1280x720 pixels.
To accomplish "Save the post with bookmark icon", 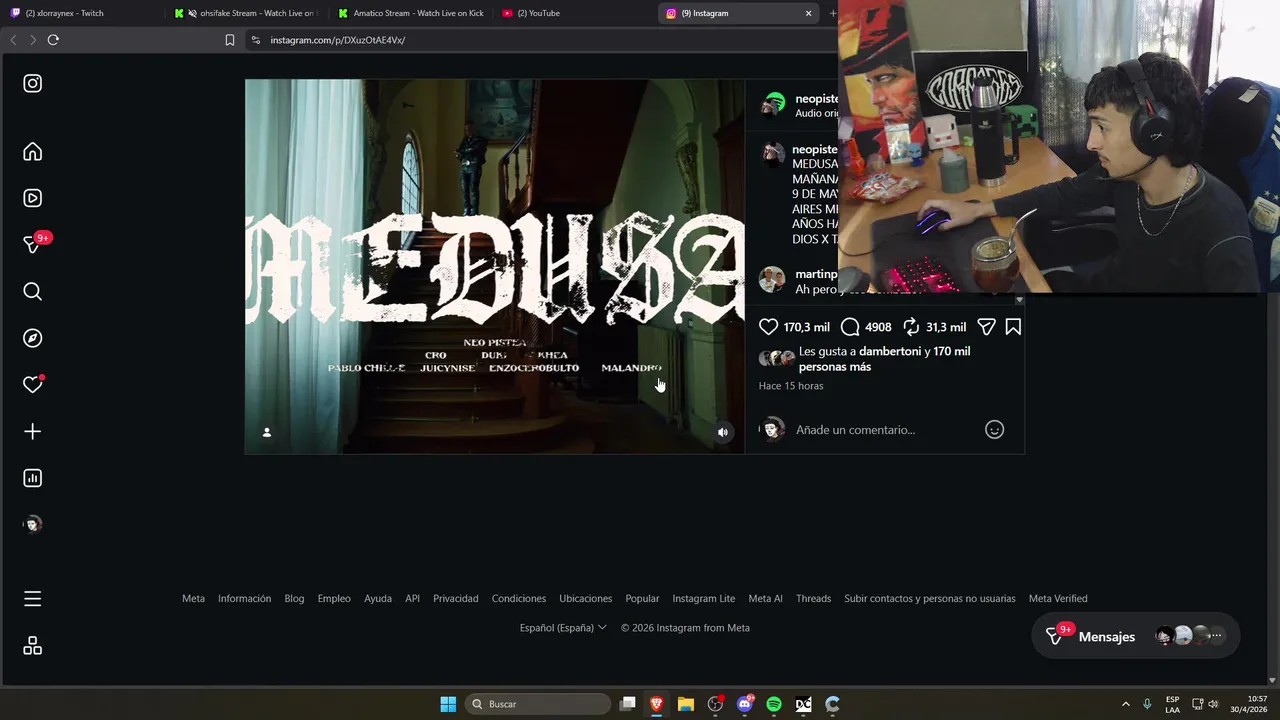I will click(x=1013, y=327).
